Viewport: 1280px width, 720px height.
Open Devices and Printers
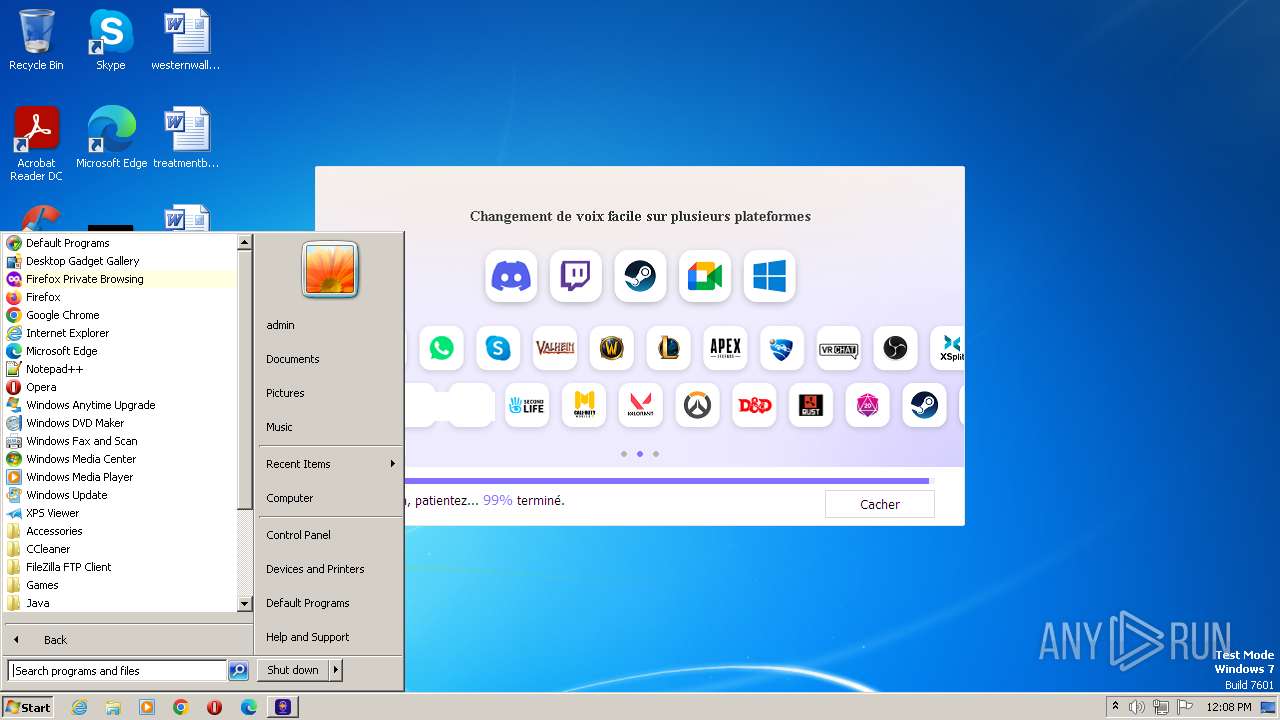329,569
